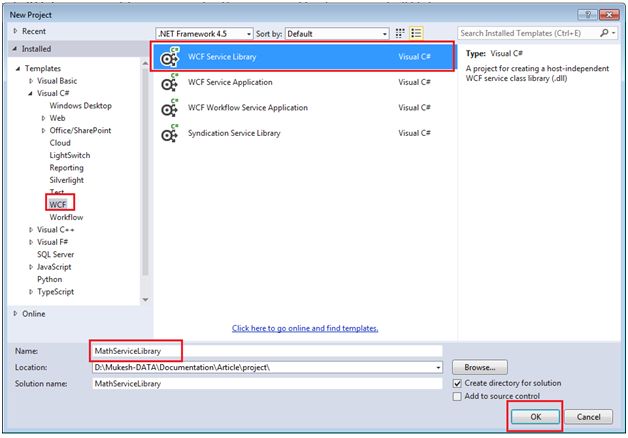Click the template tree scroll-up arrow
Image resolution: width=628 pixels, height=438 pixels.
145,63
